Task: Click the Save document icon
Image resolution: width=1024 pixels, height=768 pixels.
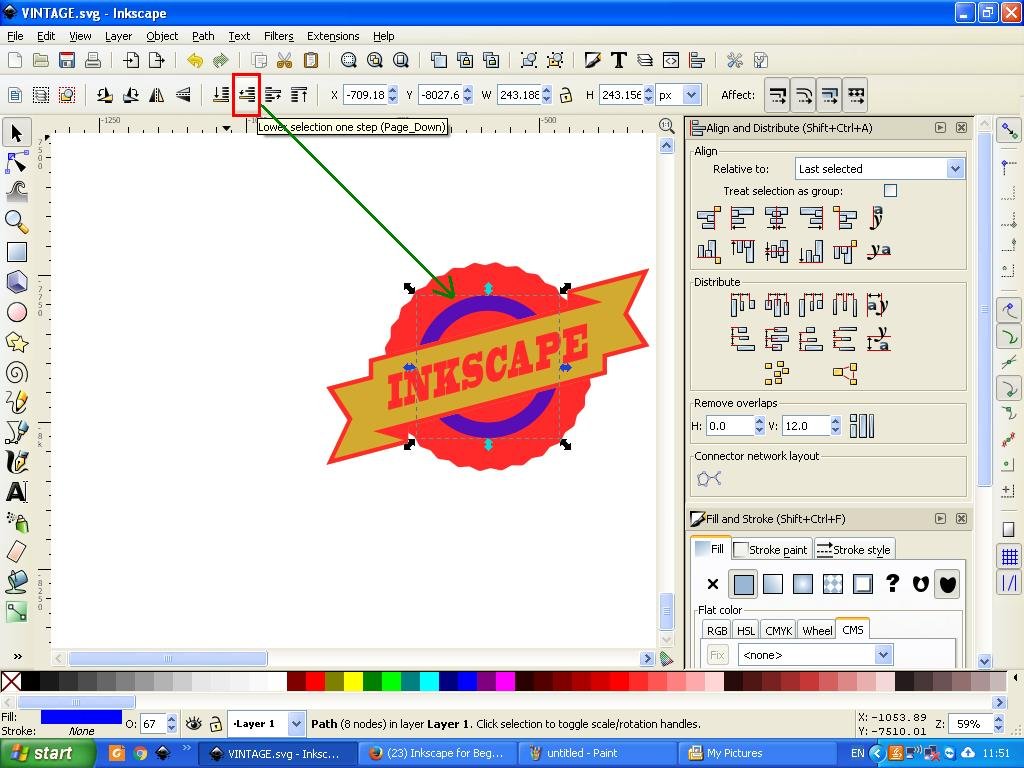Action: click(67, 61)
